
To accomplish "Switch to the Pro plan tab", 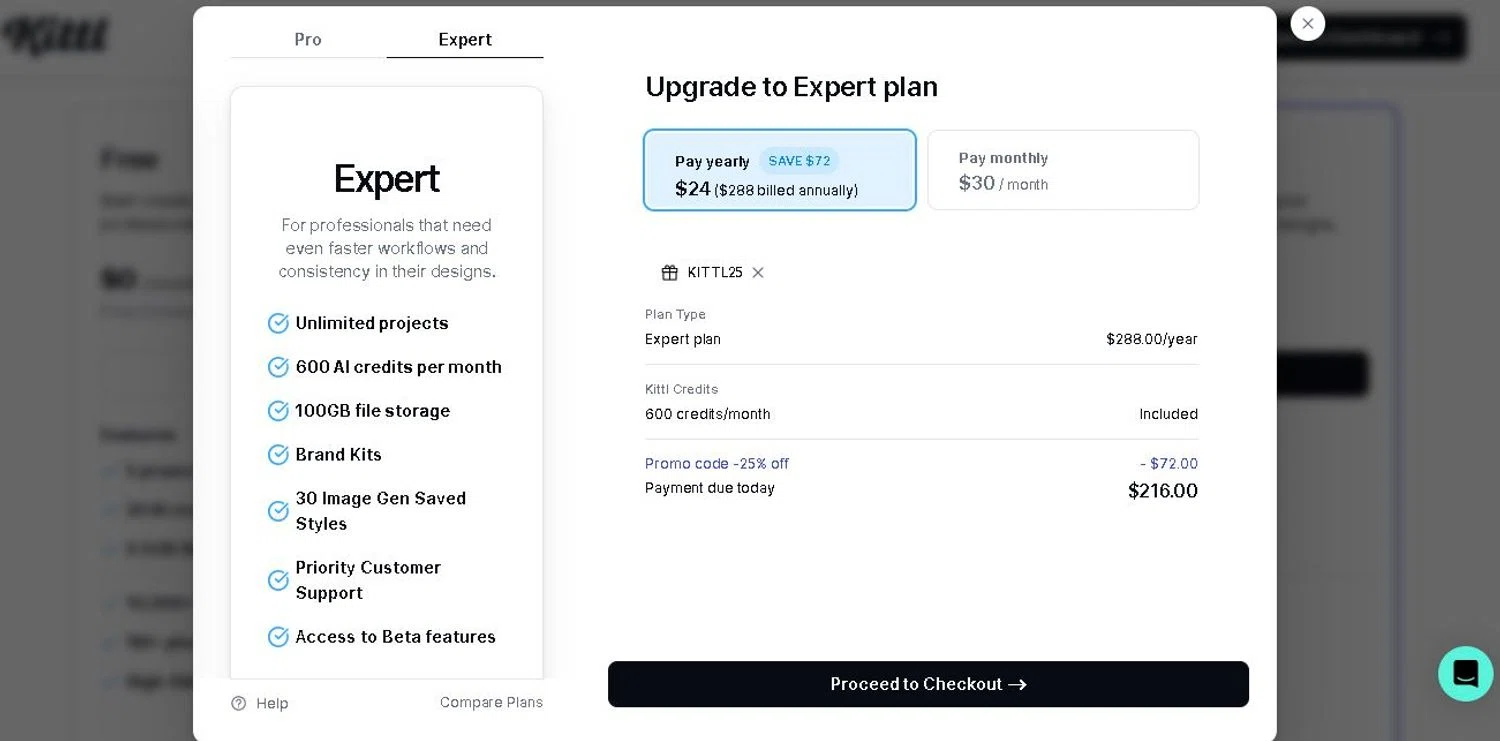I will [308, 40].
